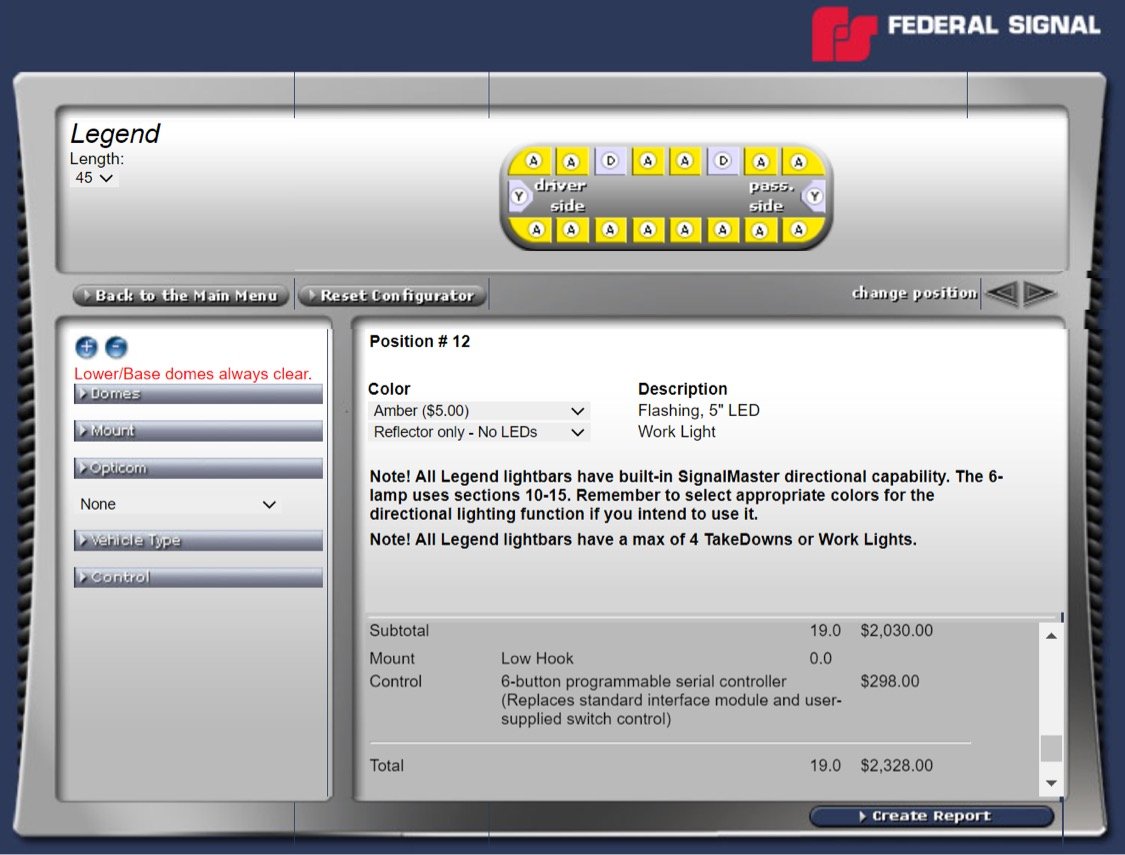
Task: Select fifth A module in lightbar bottom row
Action: coord(685,230)
